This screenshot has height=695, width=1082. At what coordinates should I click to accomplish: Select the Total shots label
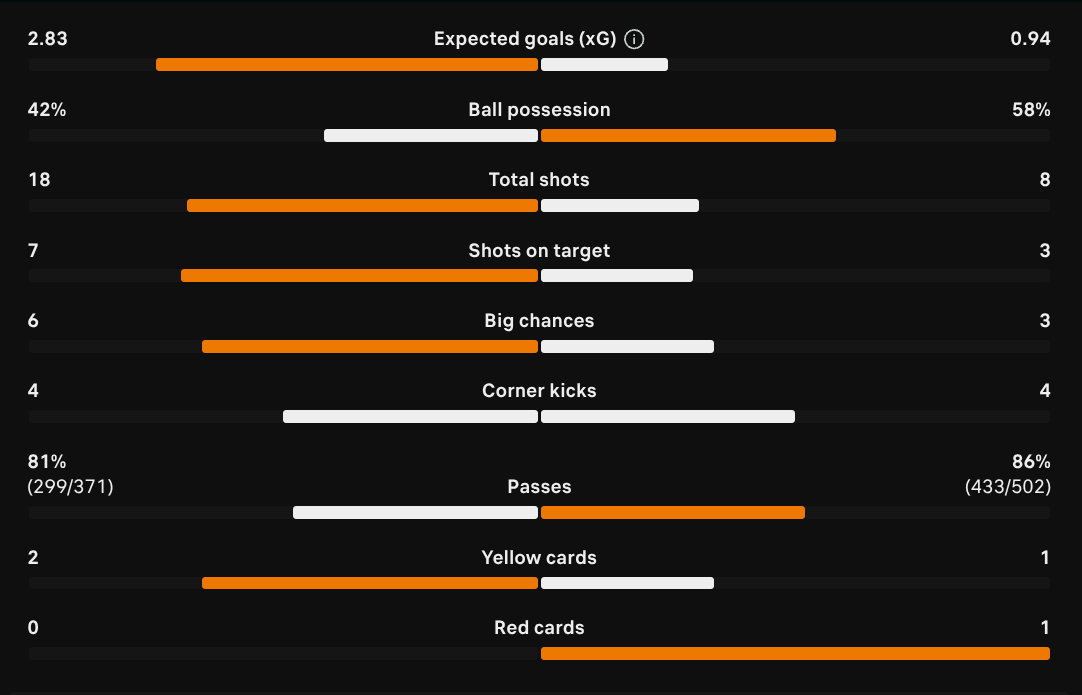(539, 180)
